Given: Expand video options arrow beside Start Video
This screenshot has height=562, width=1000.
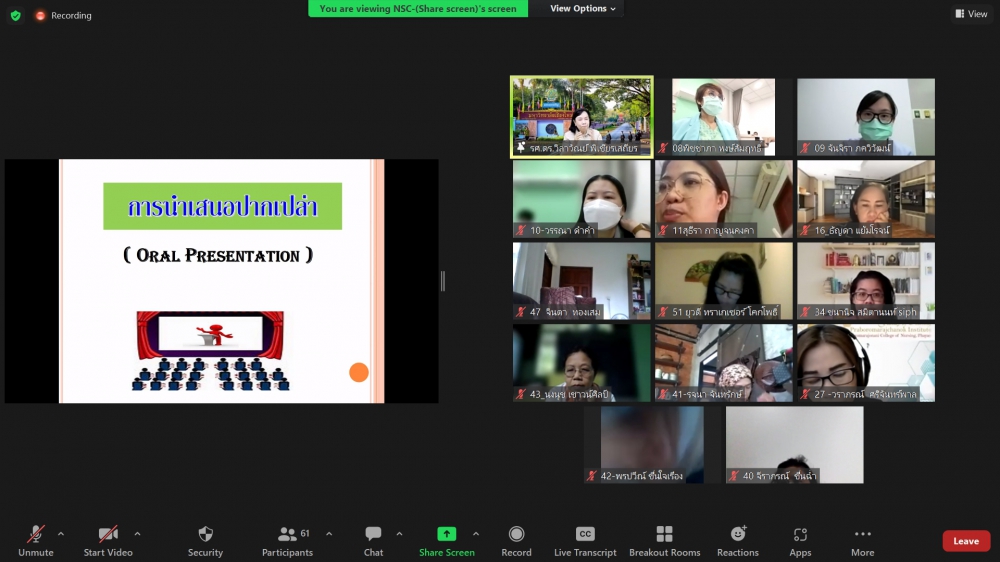Looking at the screenshot, I should (137, 533).
